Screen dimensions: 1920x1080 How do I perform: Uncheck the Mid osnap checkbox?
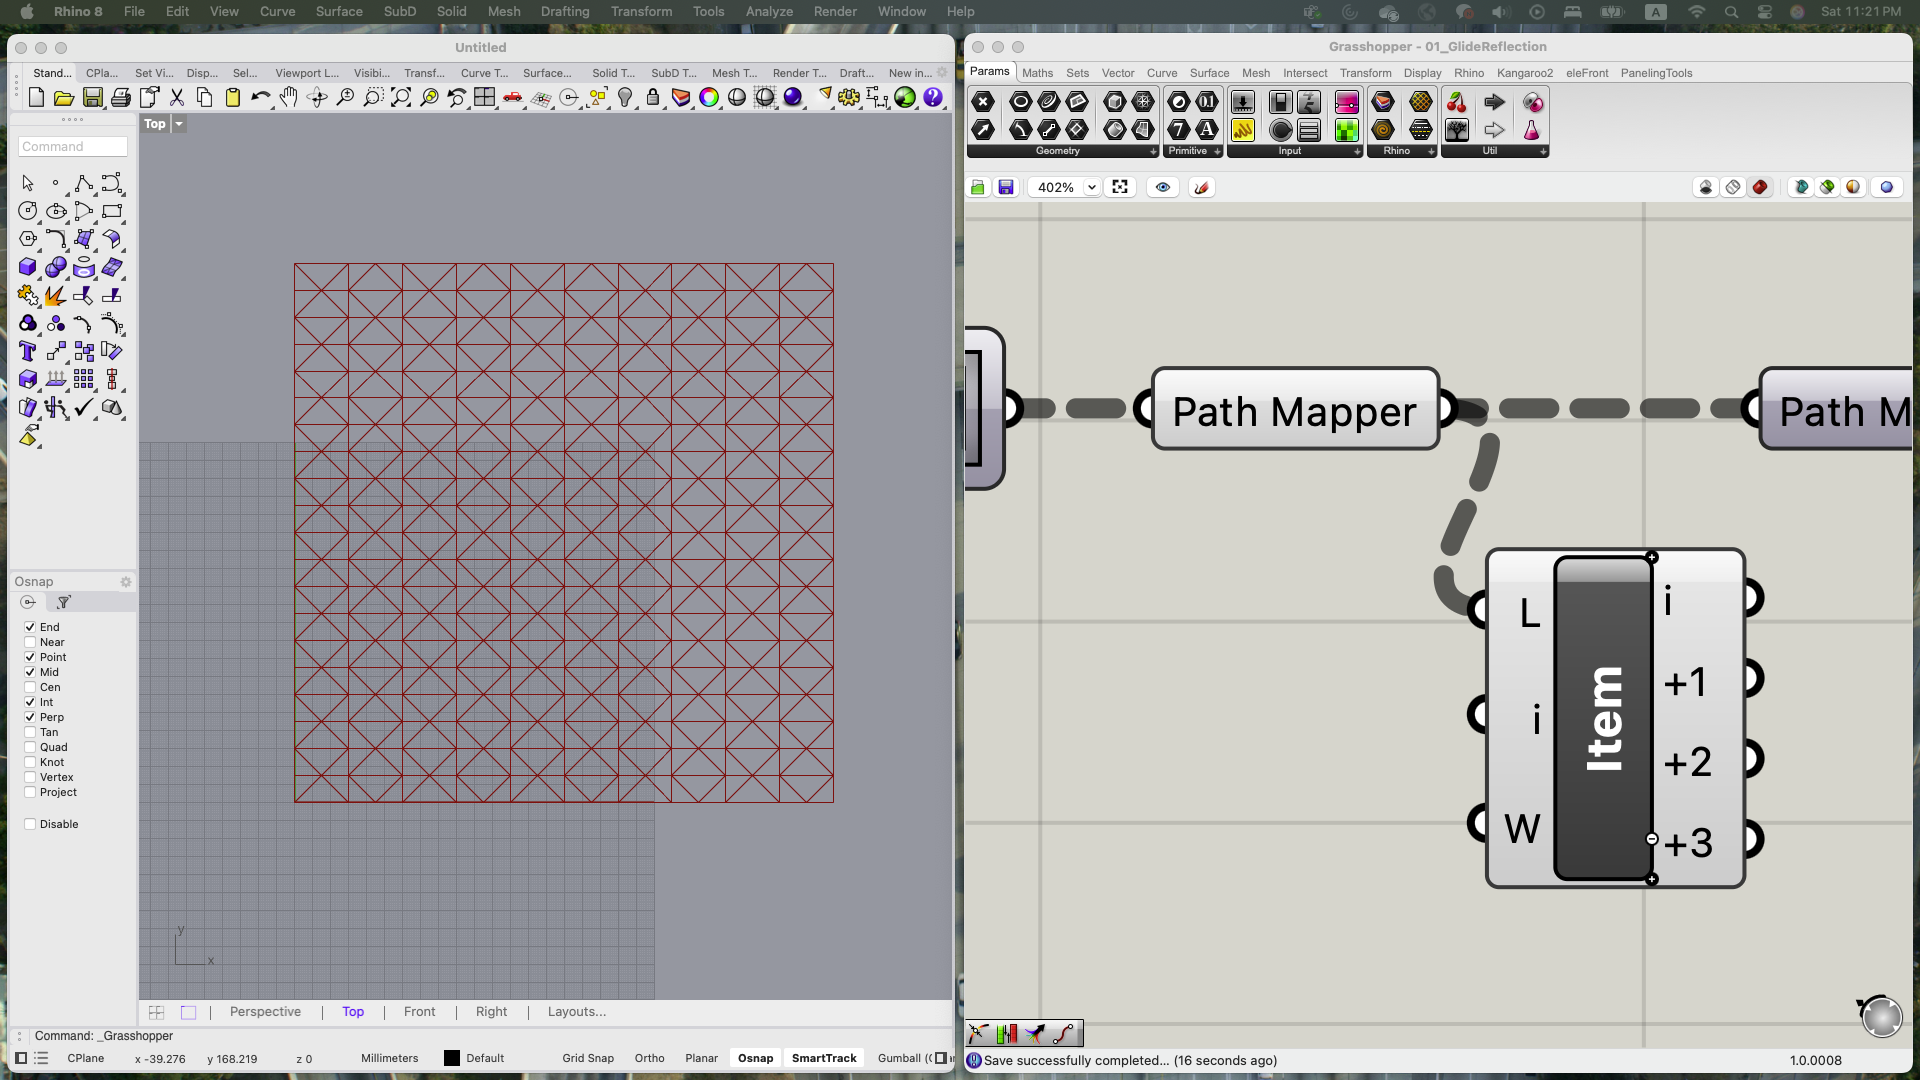(x=30, y=672)
